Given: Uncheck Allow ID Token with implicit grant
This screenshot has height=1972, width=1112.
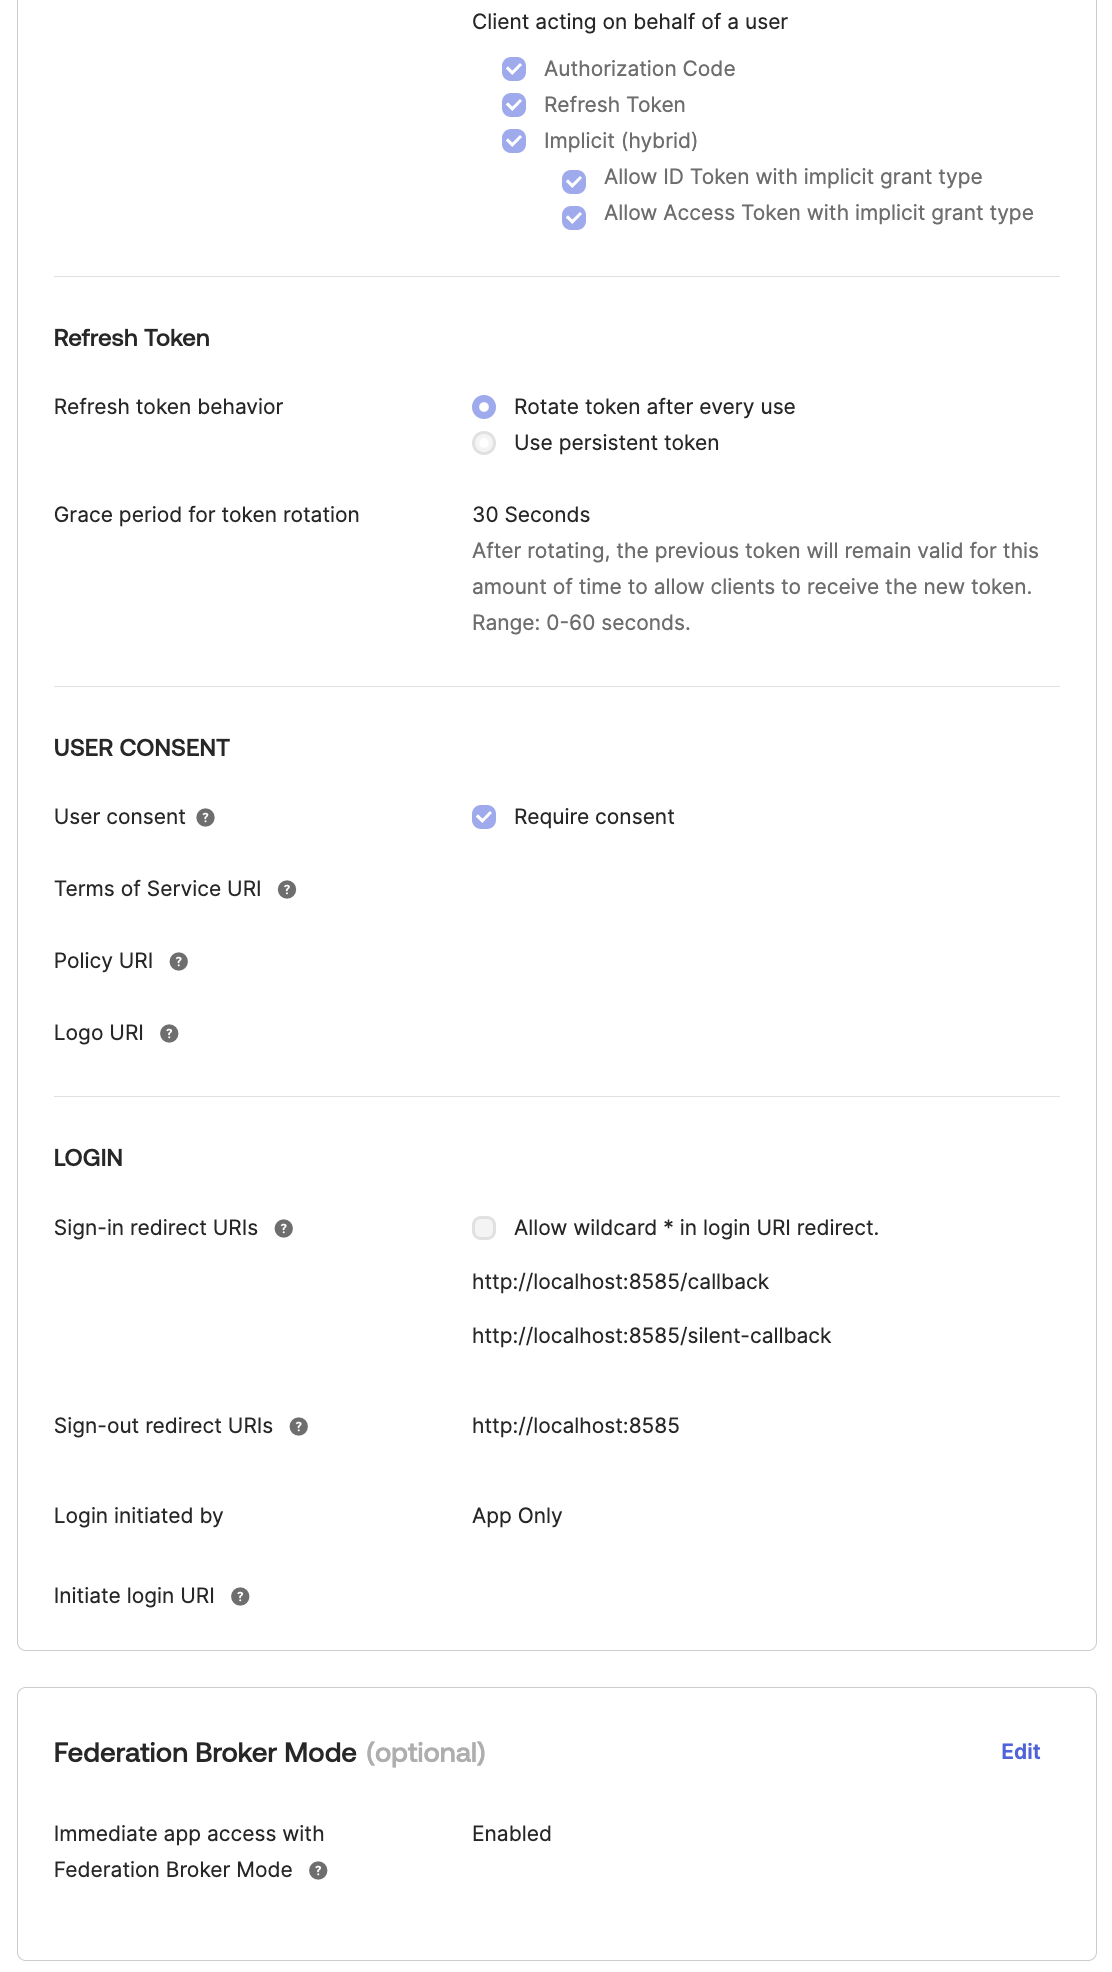Looking at the screenshot, I should click(573, 182).
